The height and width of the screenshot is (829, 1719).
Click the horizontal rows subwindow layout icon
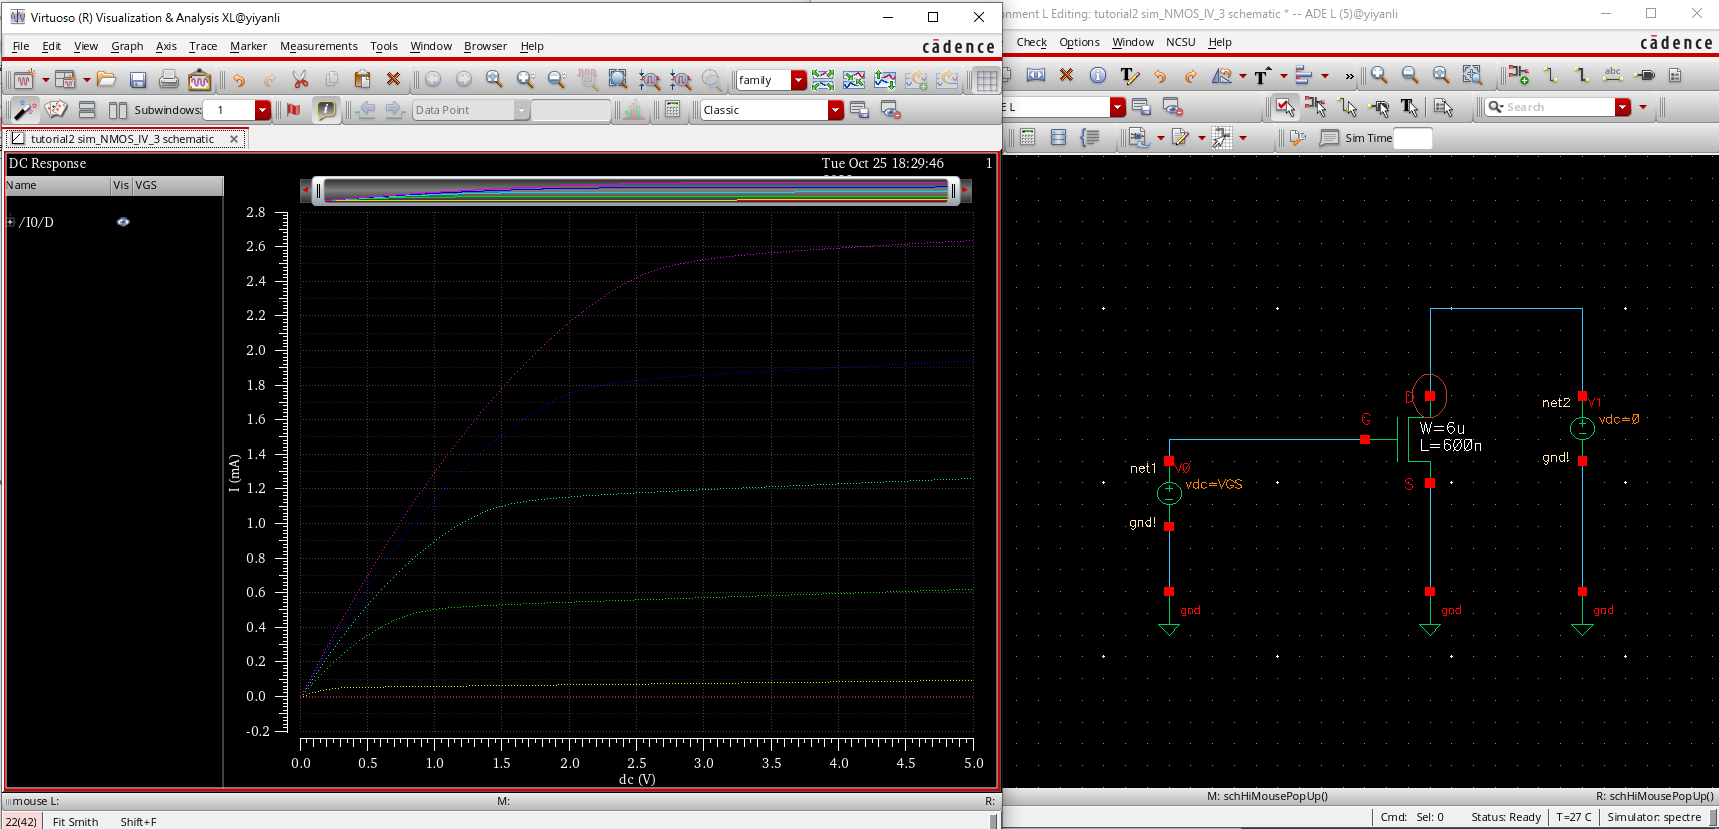tap(87, 110)
